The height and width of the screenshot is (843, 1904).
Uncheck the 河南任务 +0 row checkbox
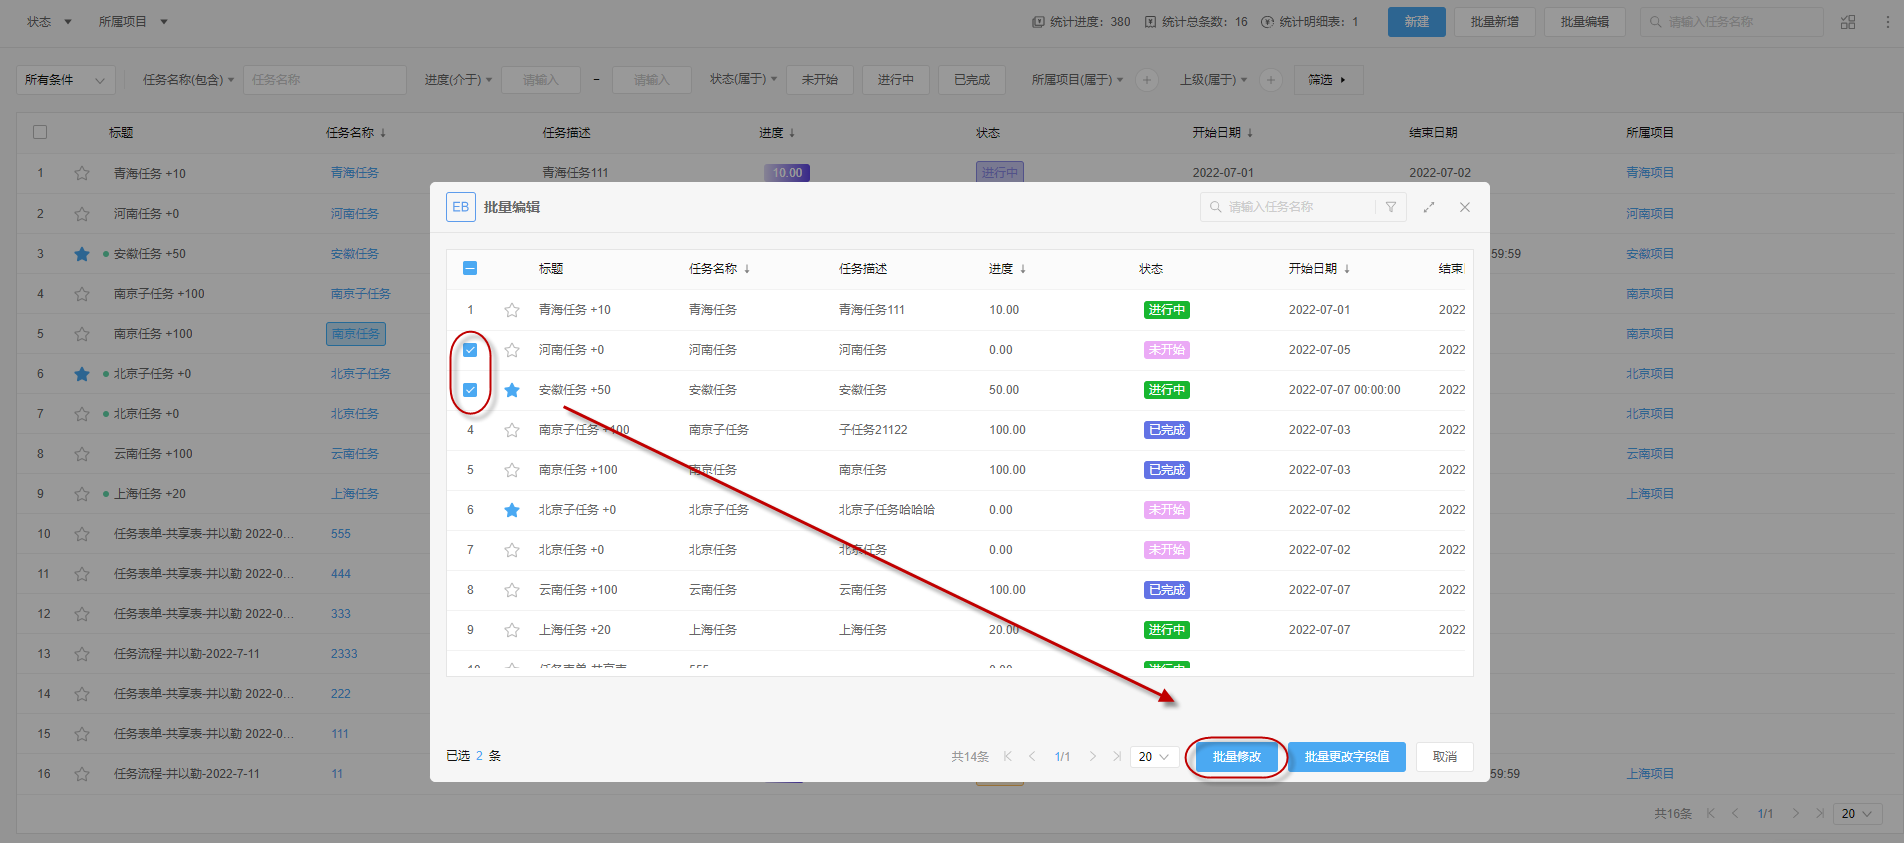tap(470, 350)
